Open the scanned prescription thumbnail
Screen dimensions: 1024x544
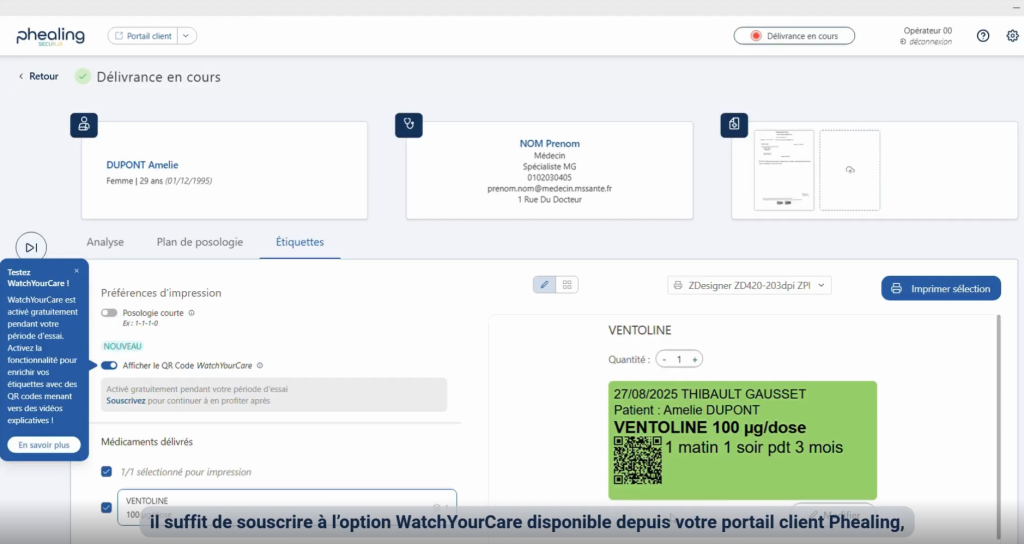(x=783, y=170)
